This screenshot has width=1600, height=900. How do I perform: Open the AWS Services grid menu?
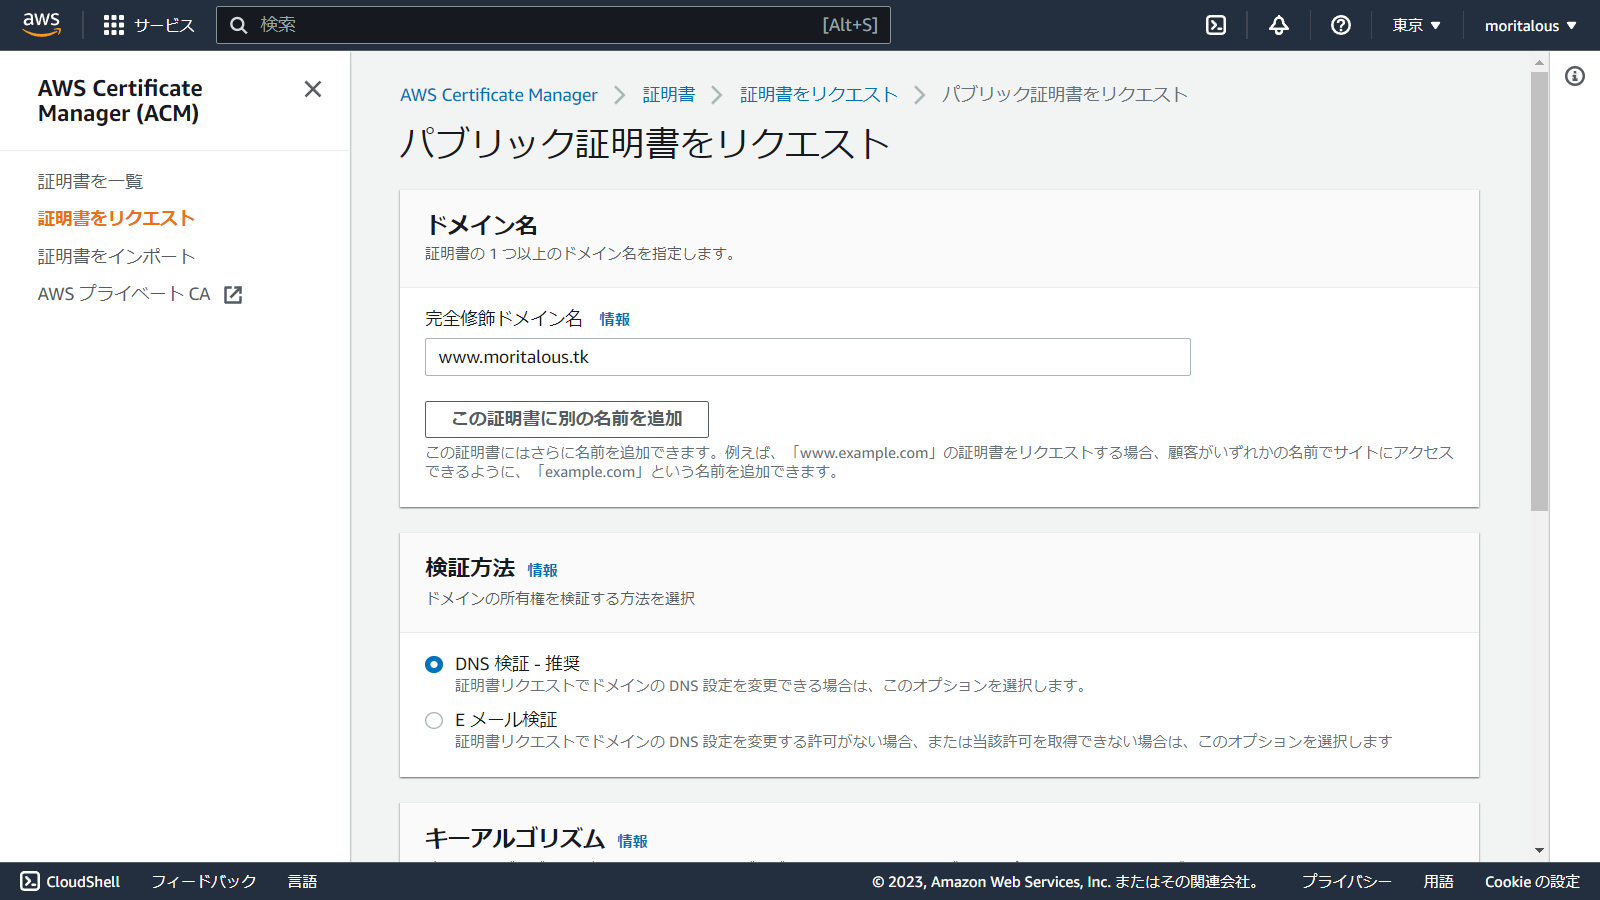pos(114,25)
